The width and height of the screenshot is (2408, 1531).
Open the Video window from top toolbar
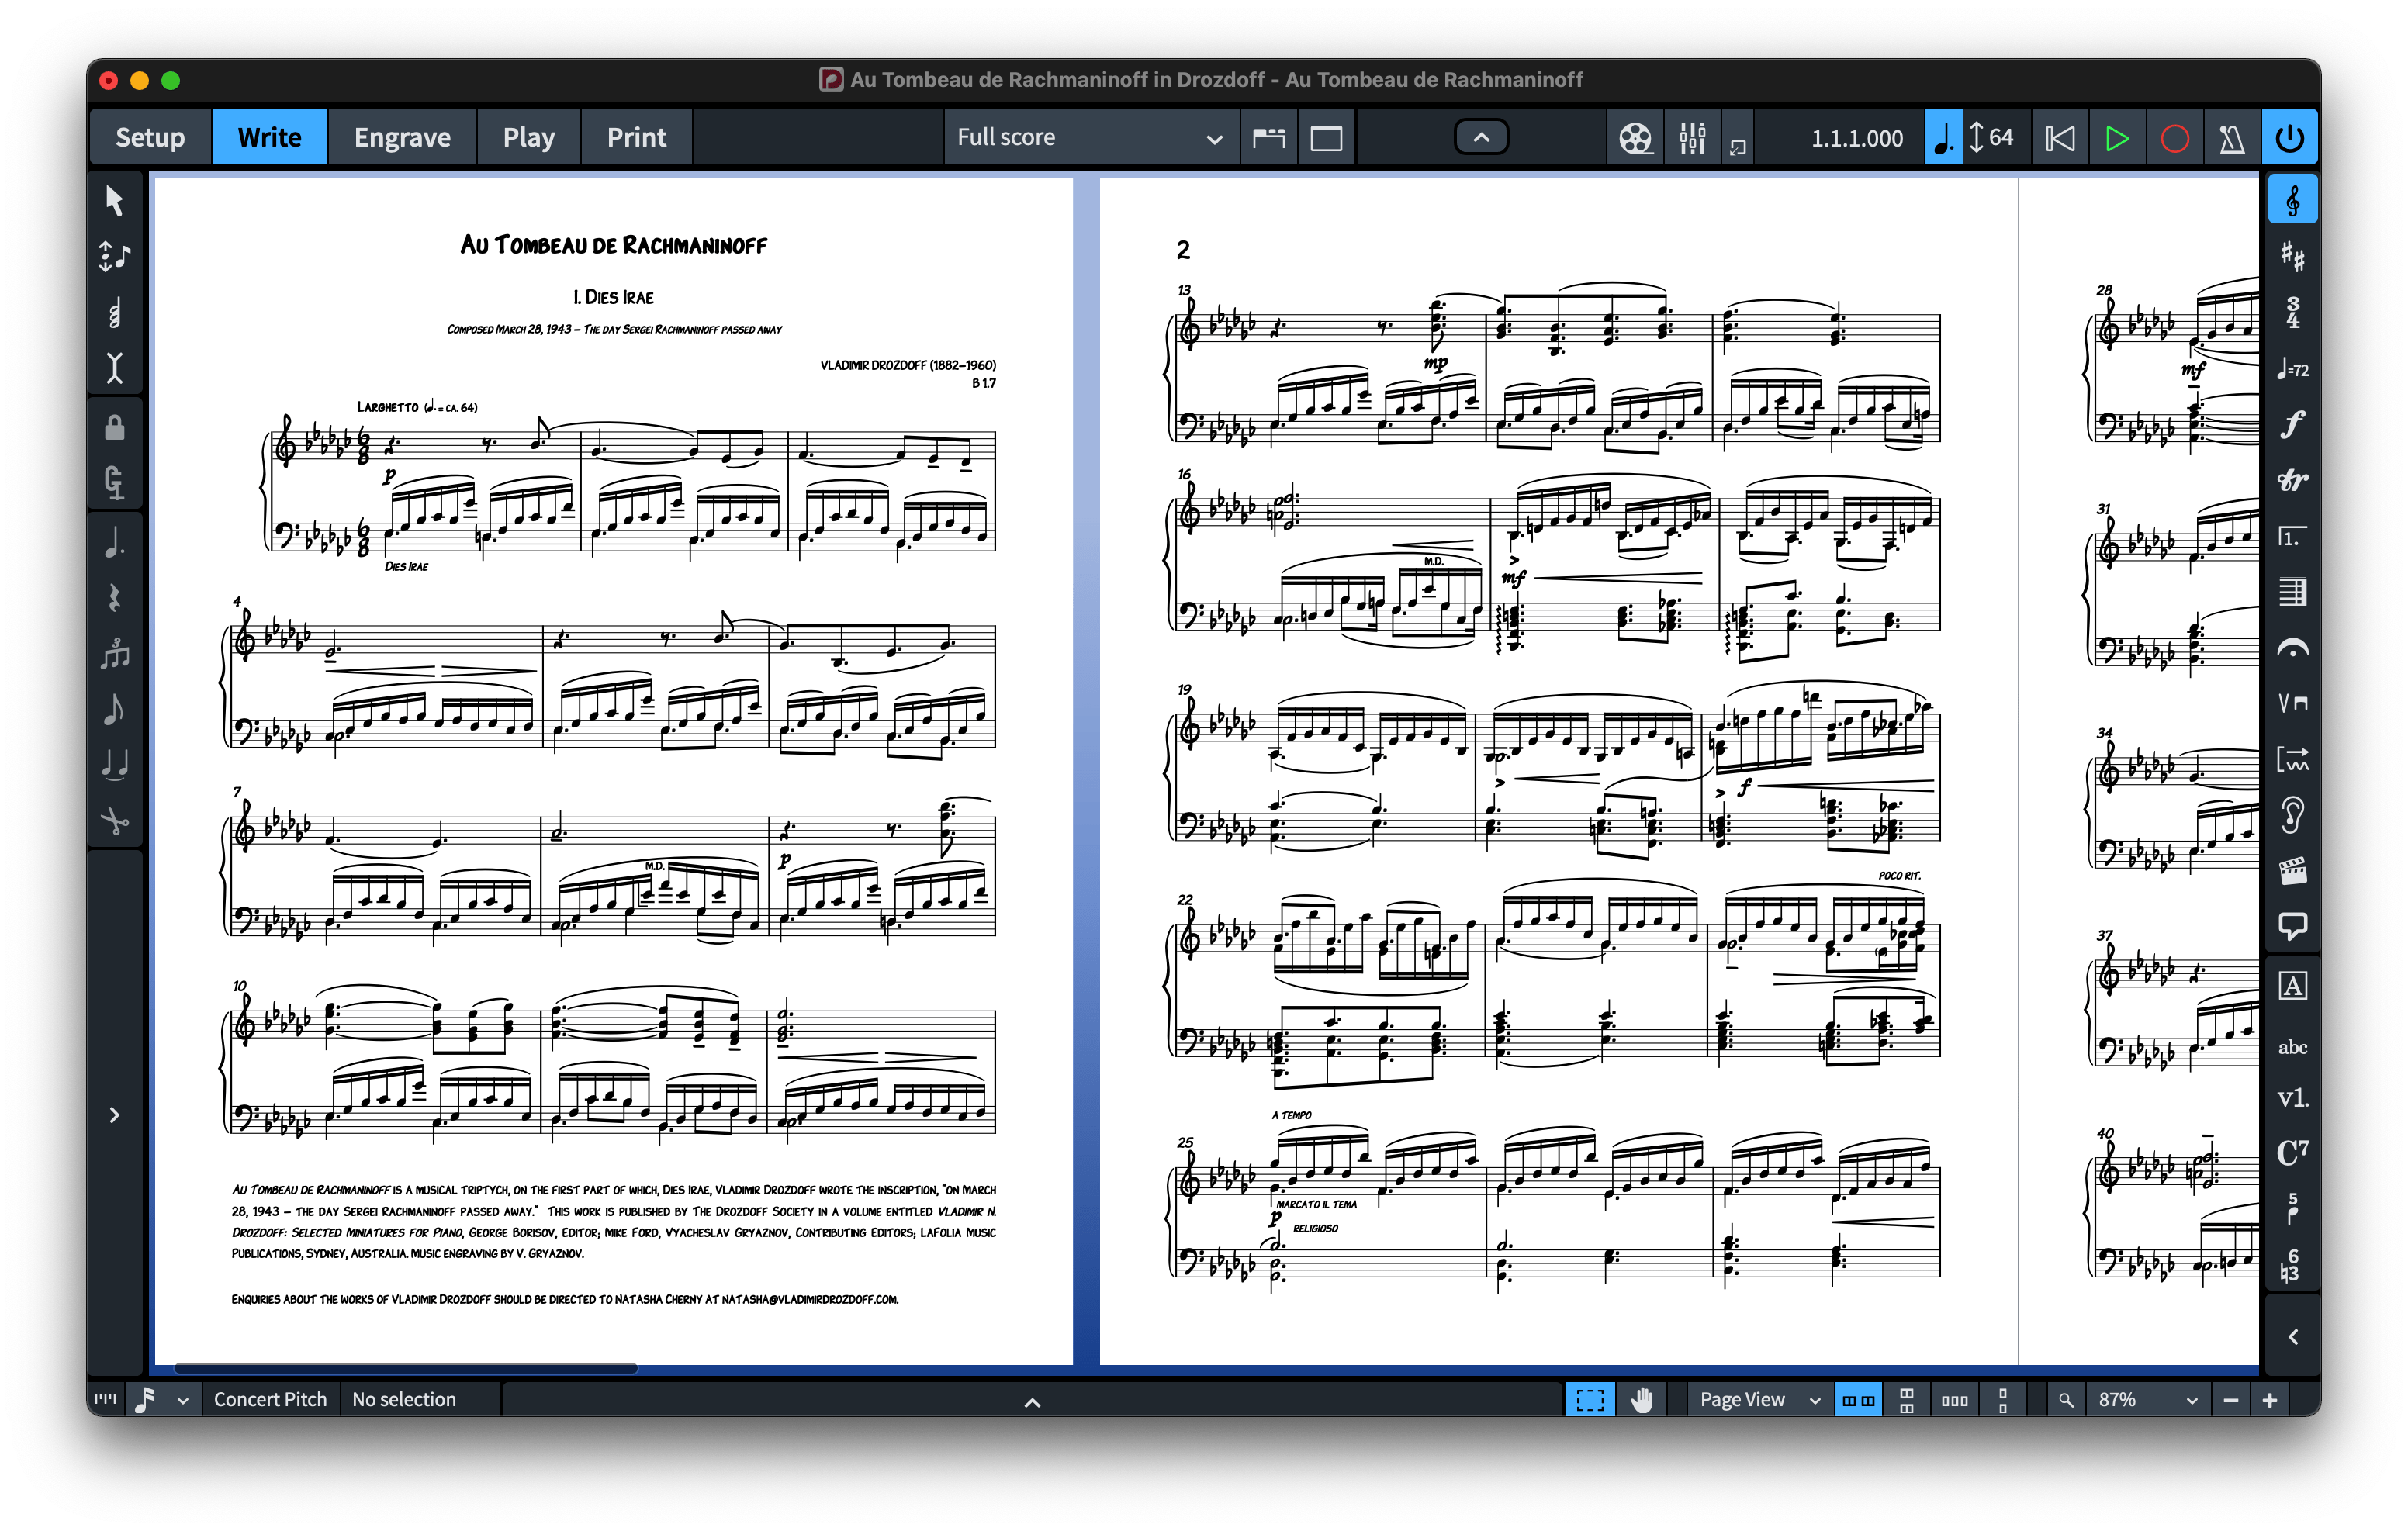(x=1636, y=138)
